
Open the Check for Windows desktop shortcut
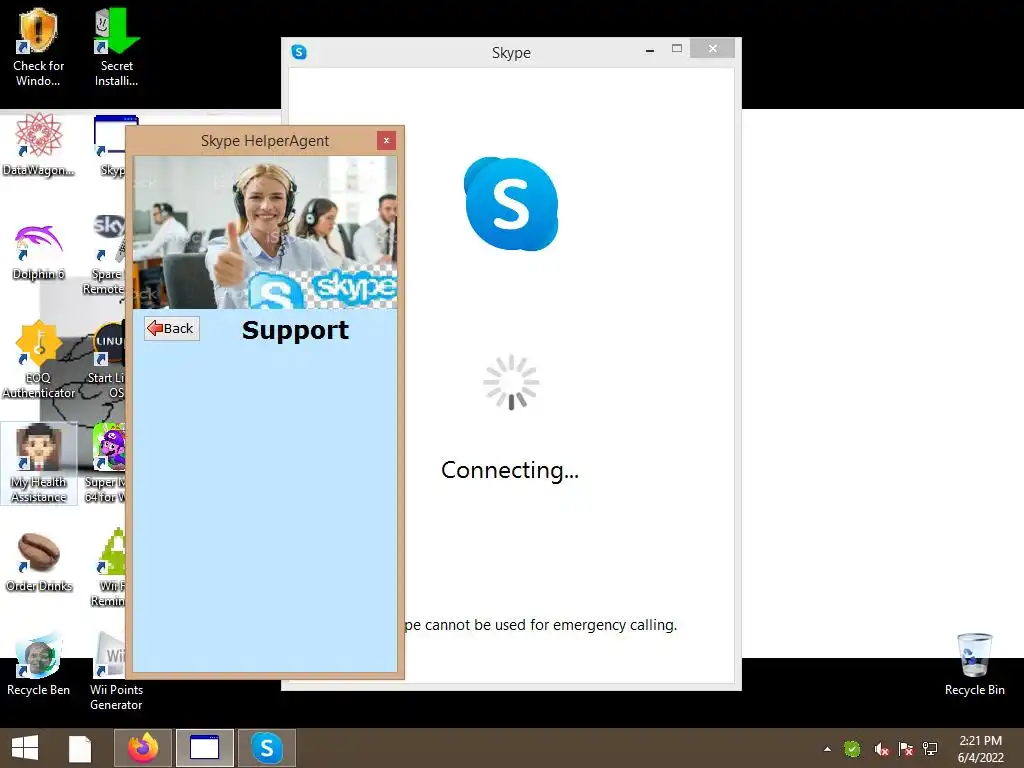click(38, 47)
